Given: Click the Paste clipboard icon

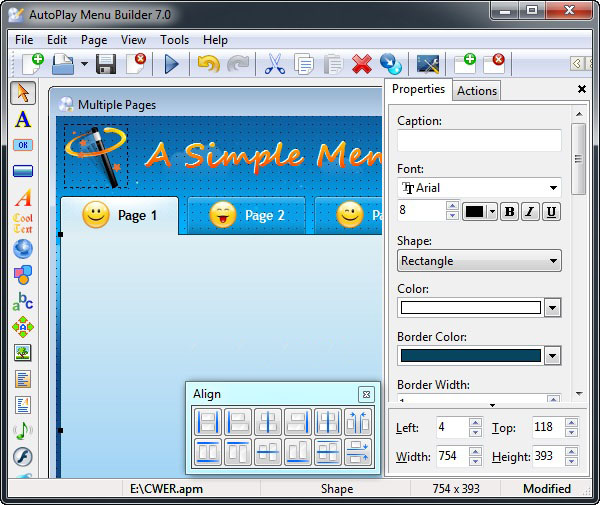Looking at the screenshot, I should pyautogui.click(x=333, y=64).
